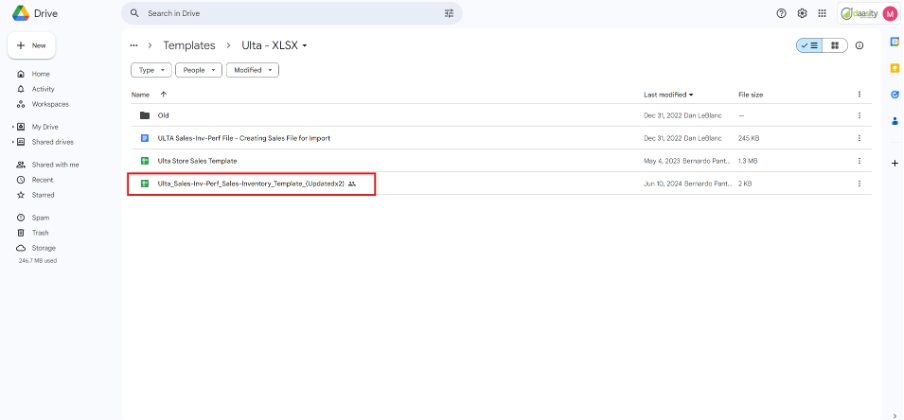Reverse the Name sort direction arrow
This screenshot has width=904, height=420.
click(x=163, y=94)
